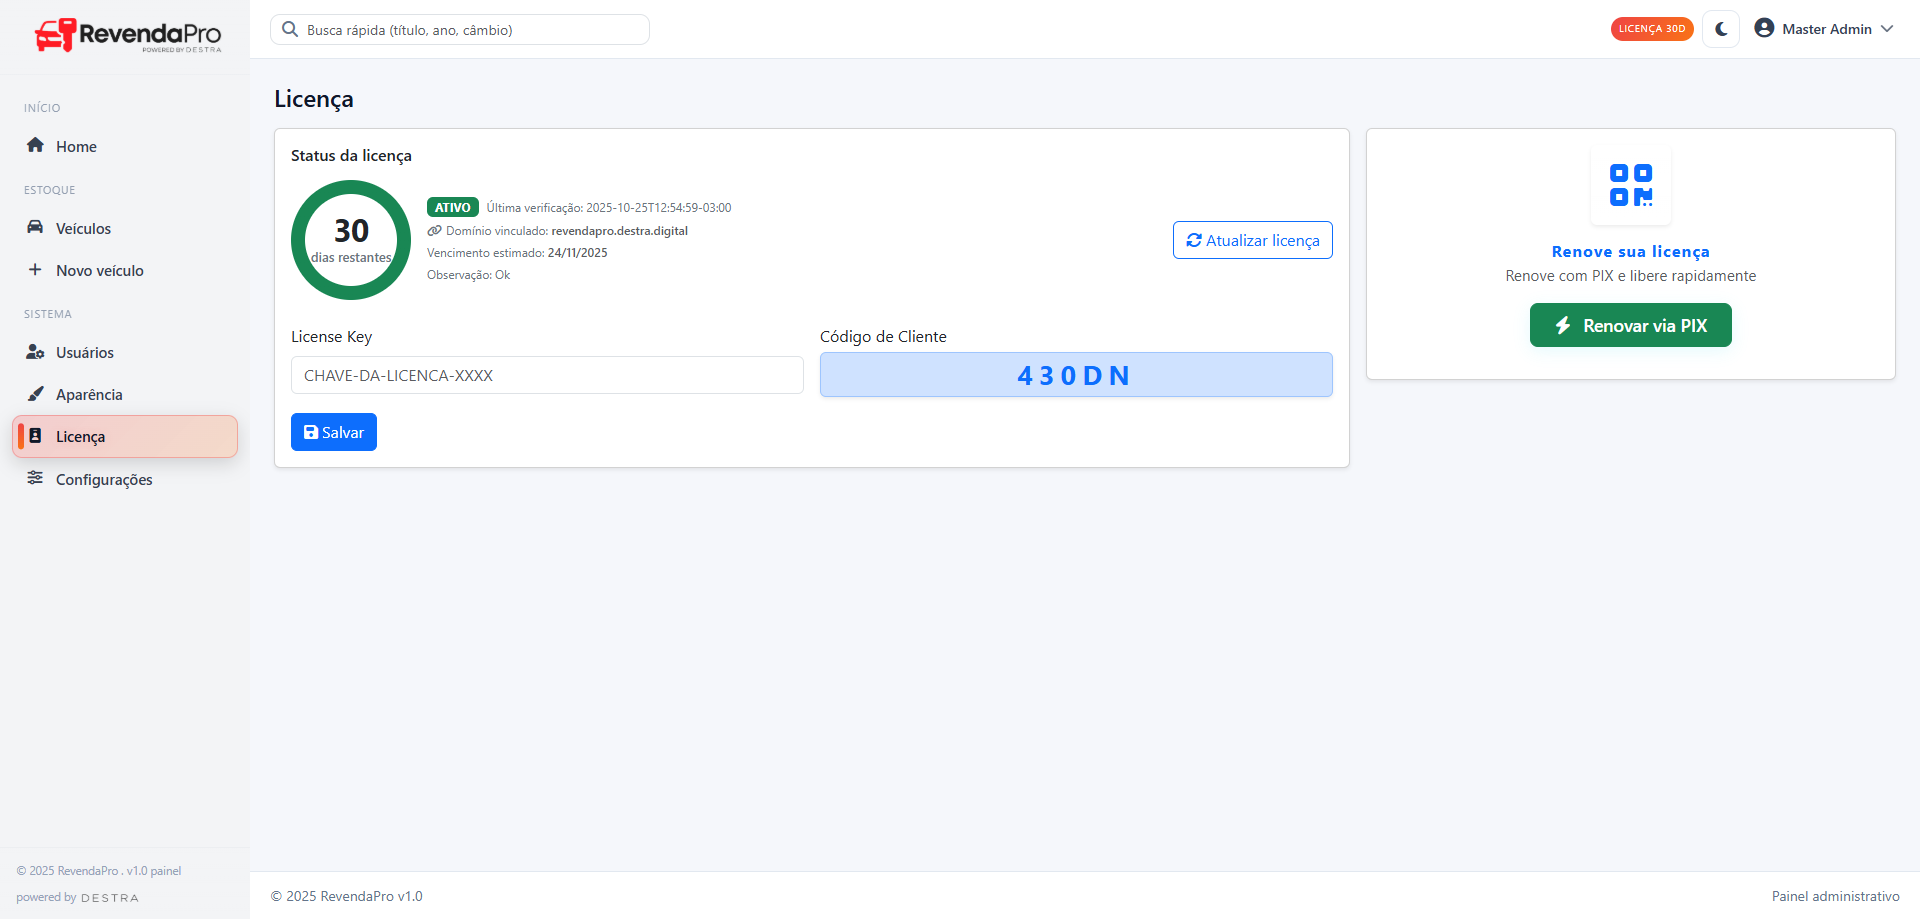Screen dimensions: 1920x919
Task: Toggle dark mode with moon button
Action: coord(1721,29)
